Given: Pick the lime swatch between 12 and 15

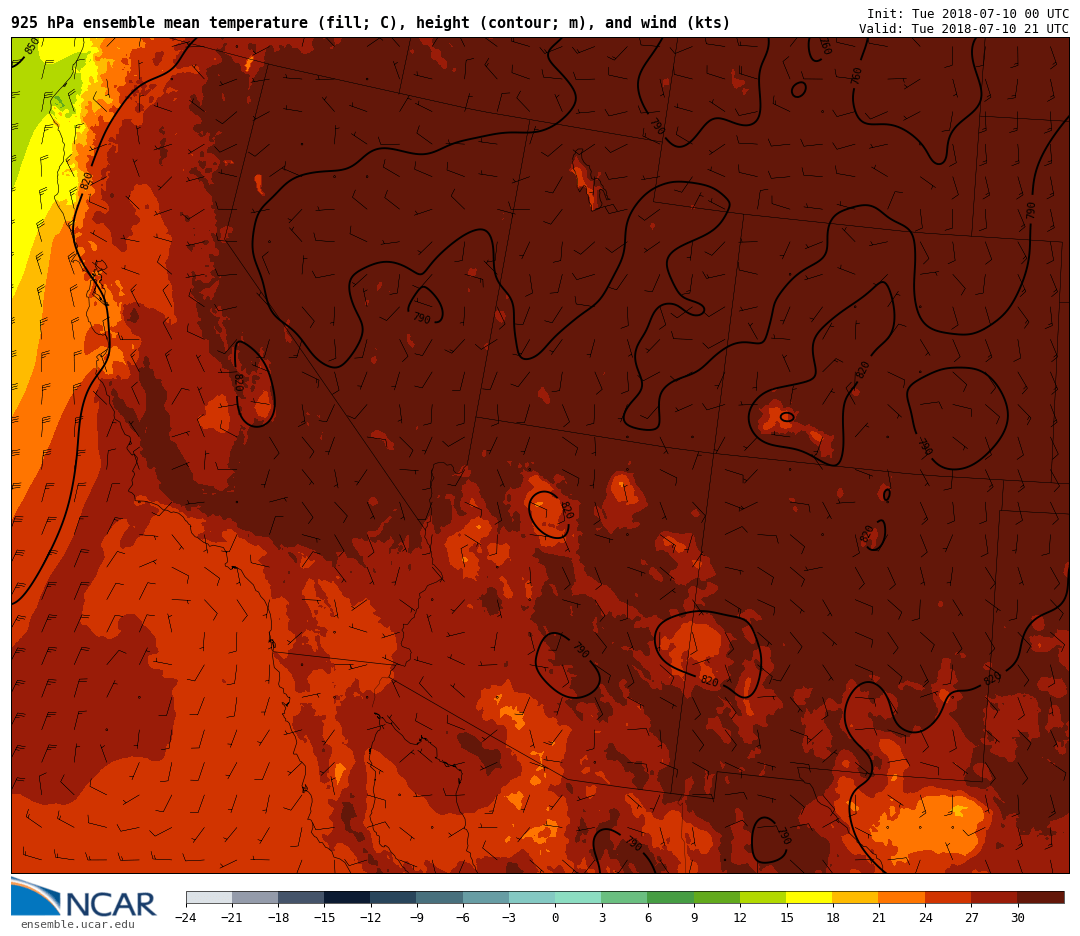Looking at the screenshot, I should point(763,897).
